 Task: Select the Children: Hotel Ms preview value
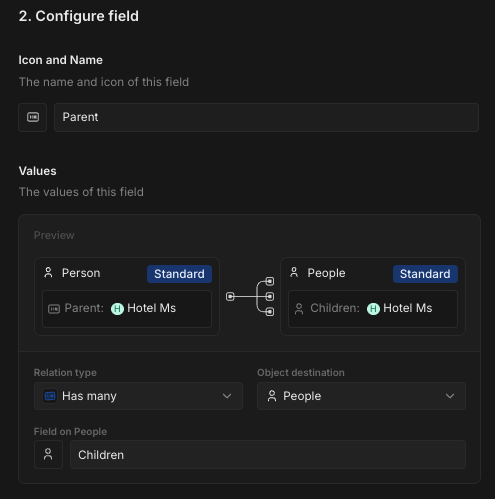[373, 309]
